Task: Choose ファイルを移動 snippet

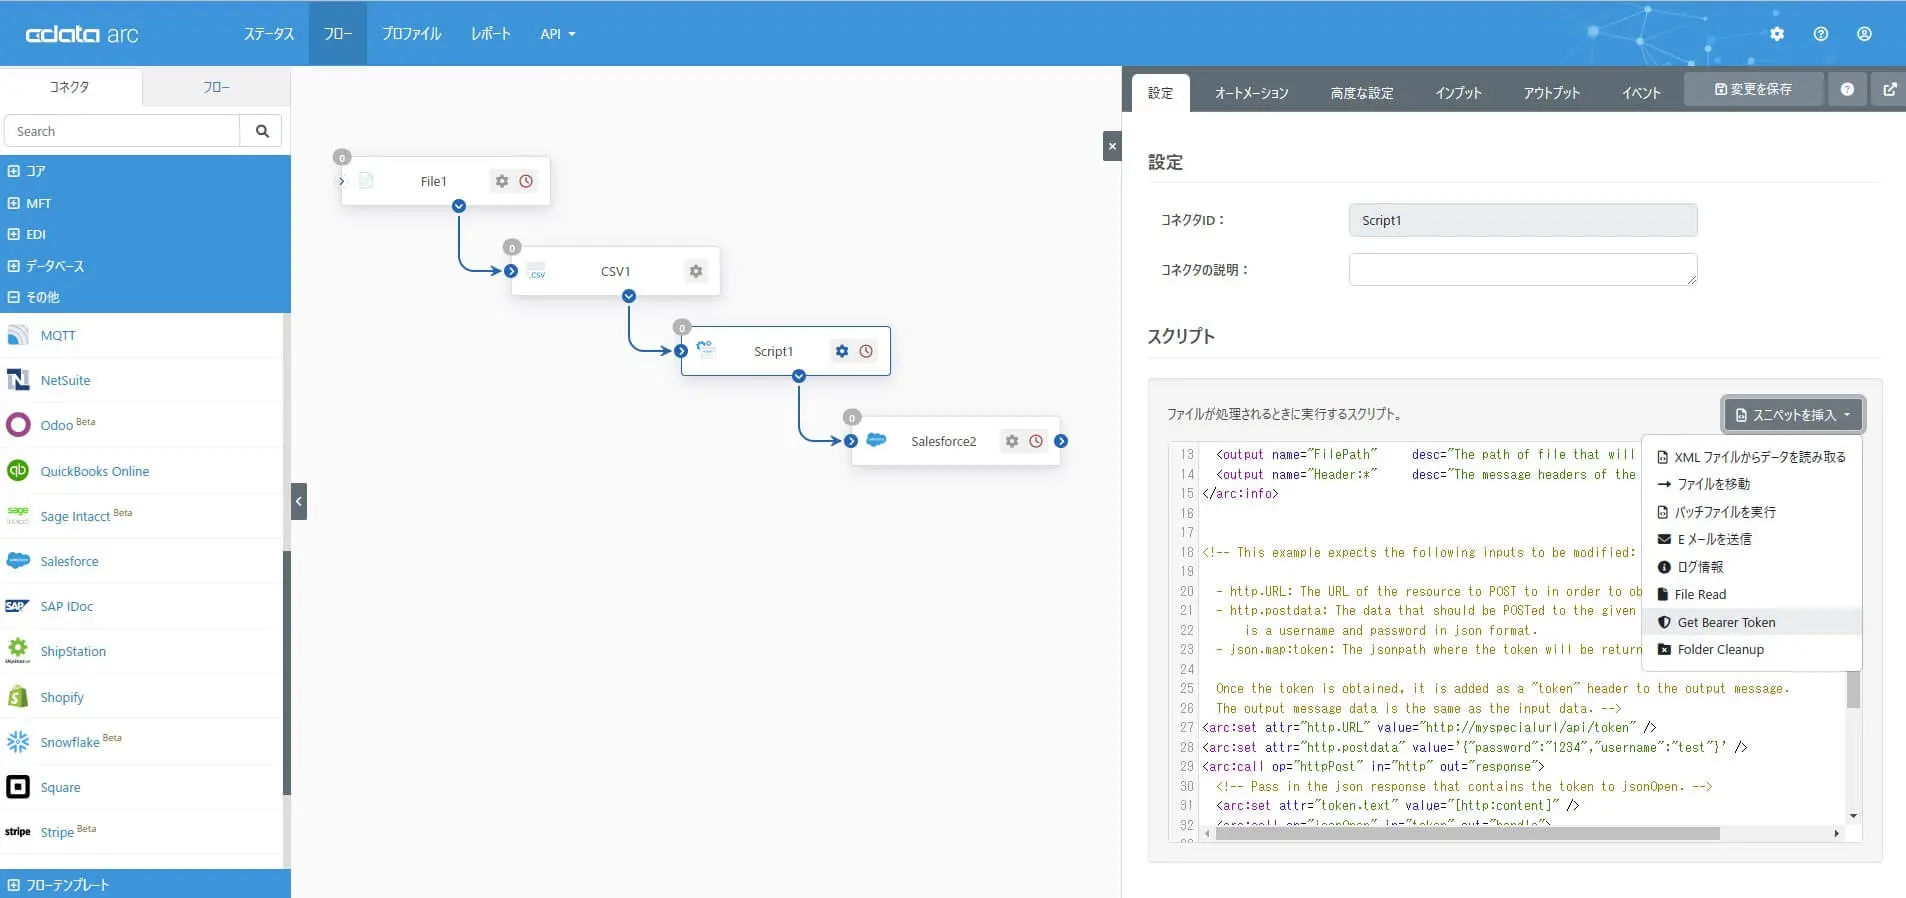Action: pyautogui.click(x=1752, y=484)
